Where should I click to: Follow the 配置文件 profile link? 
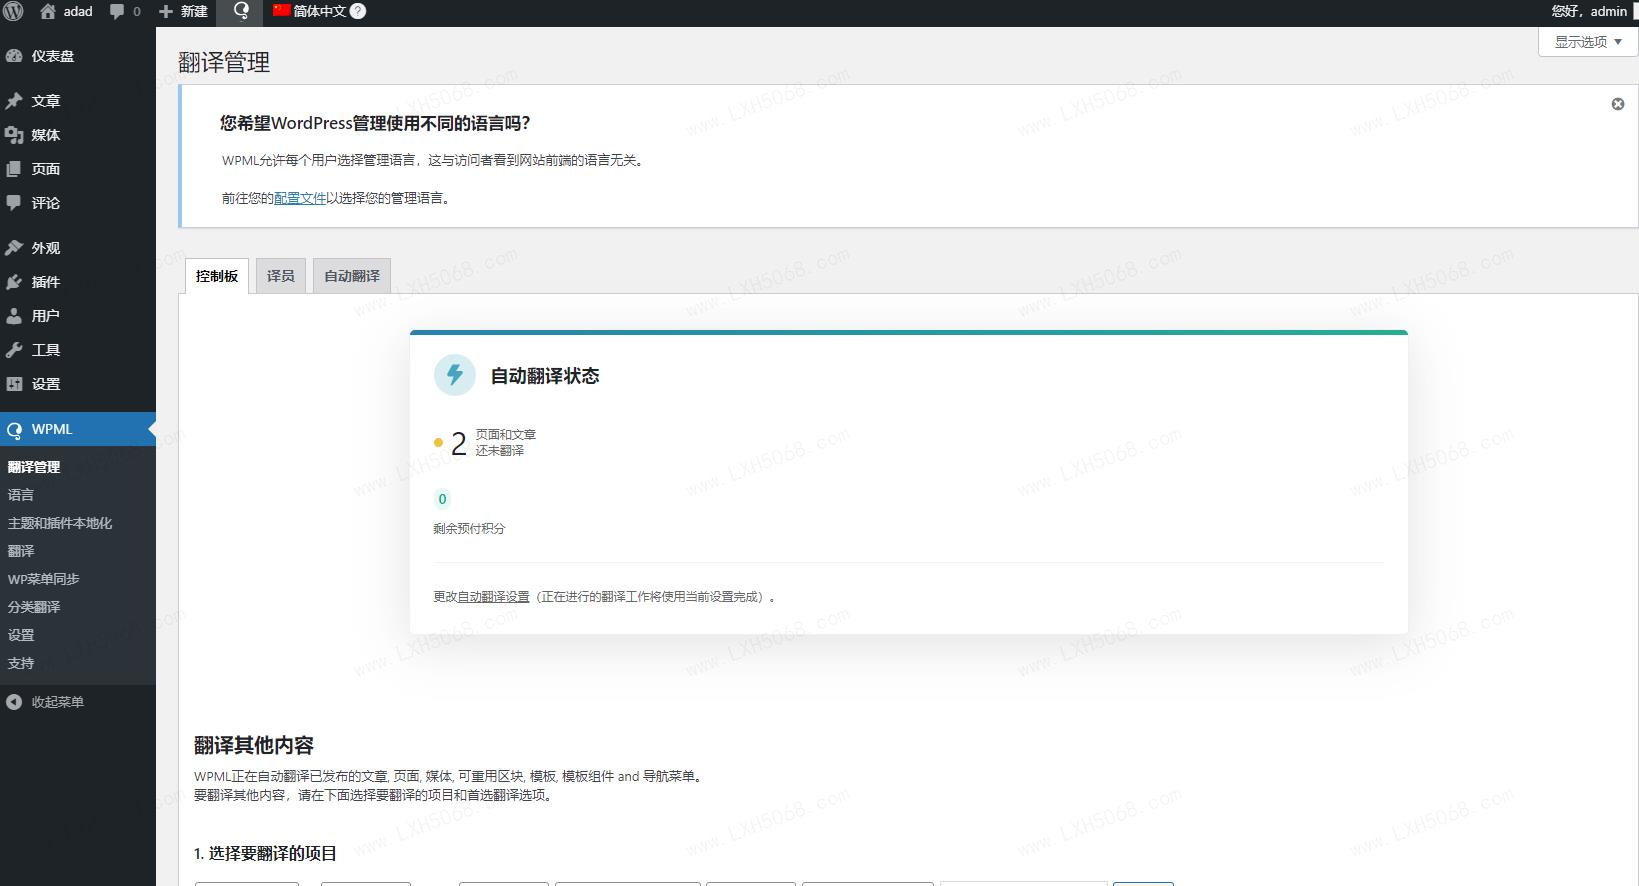300,198
